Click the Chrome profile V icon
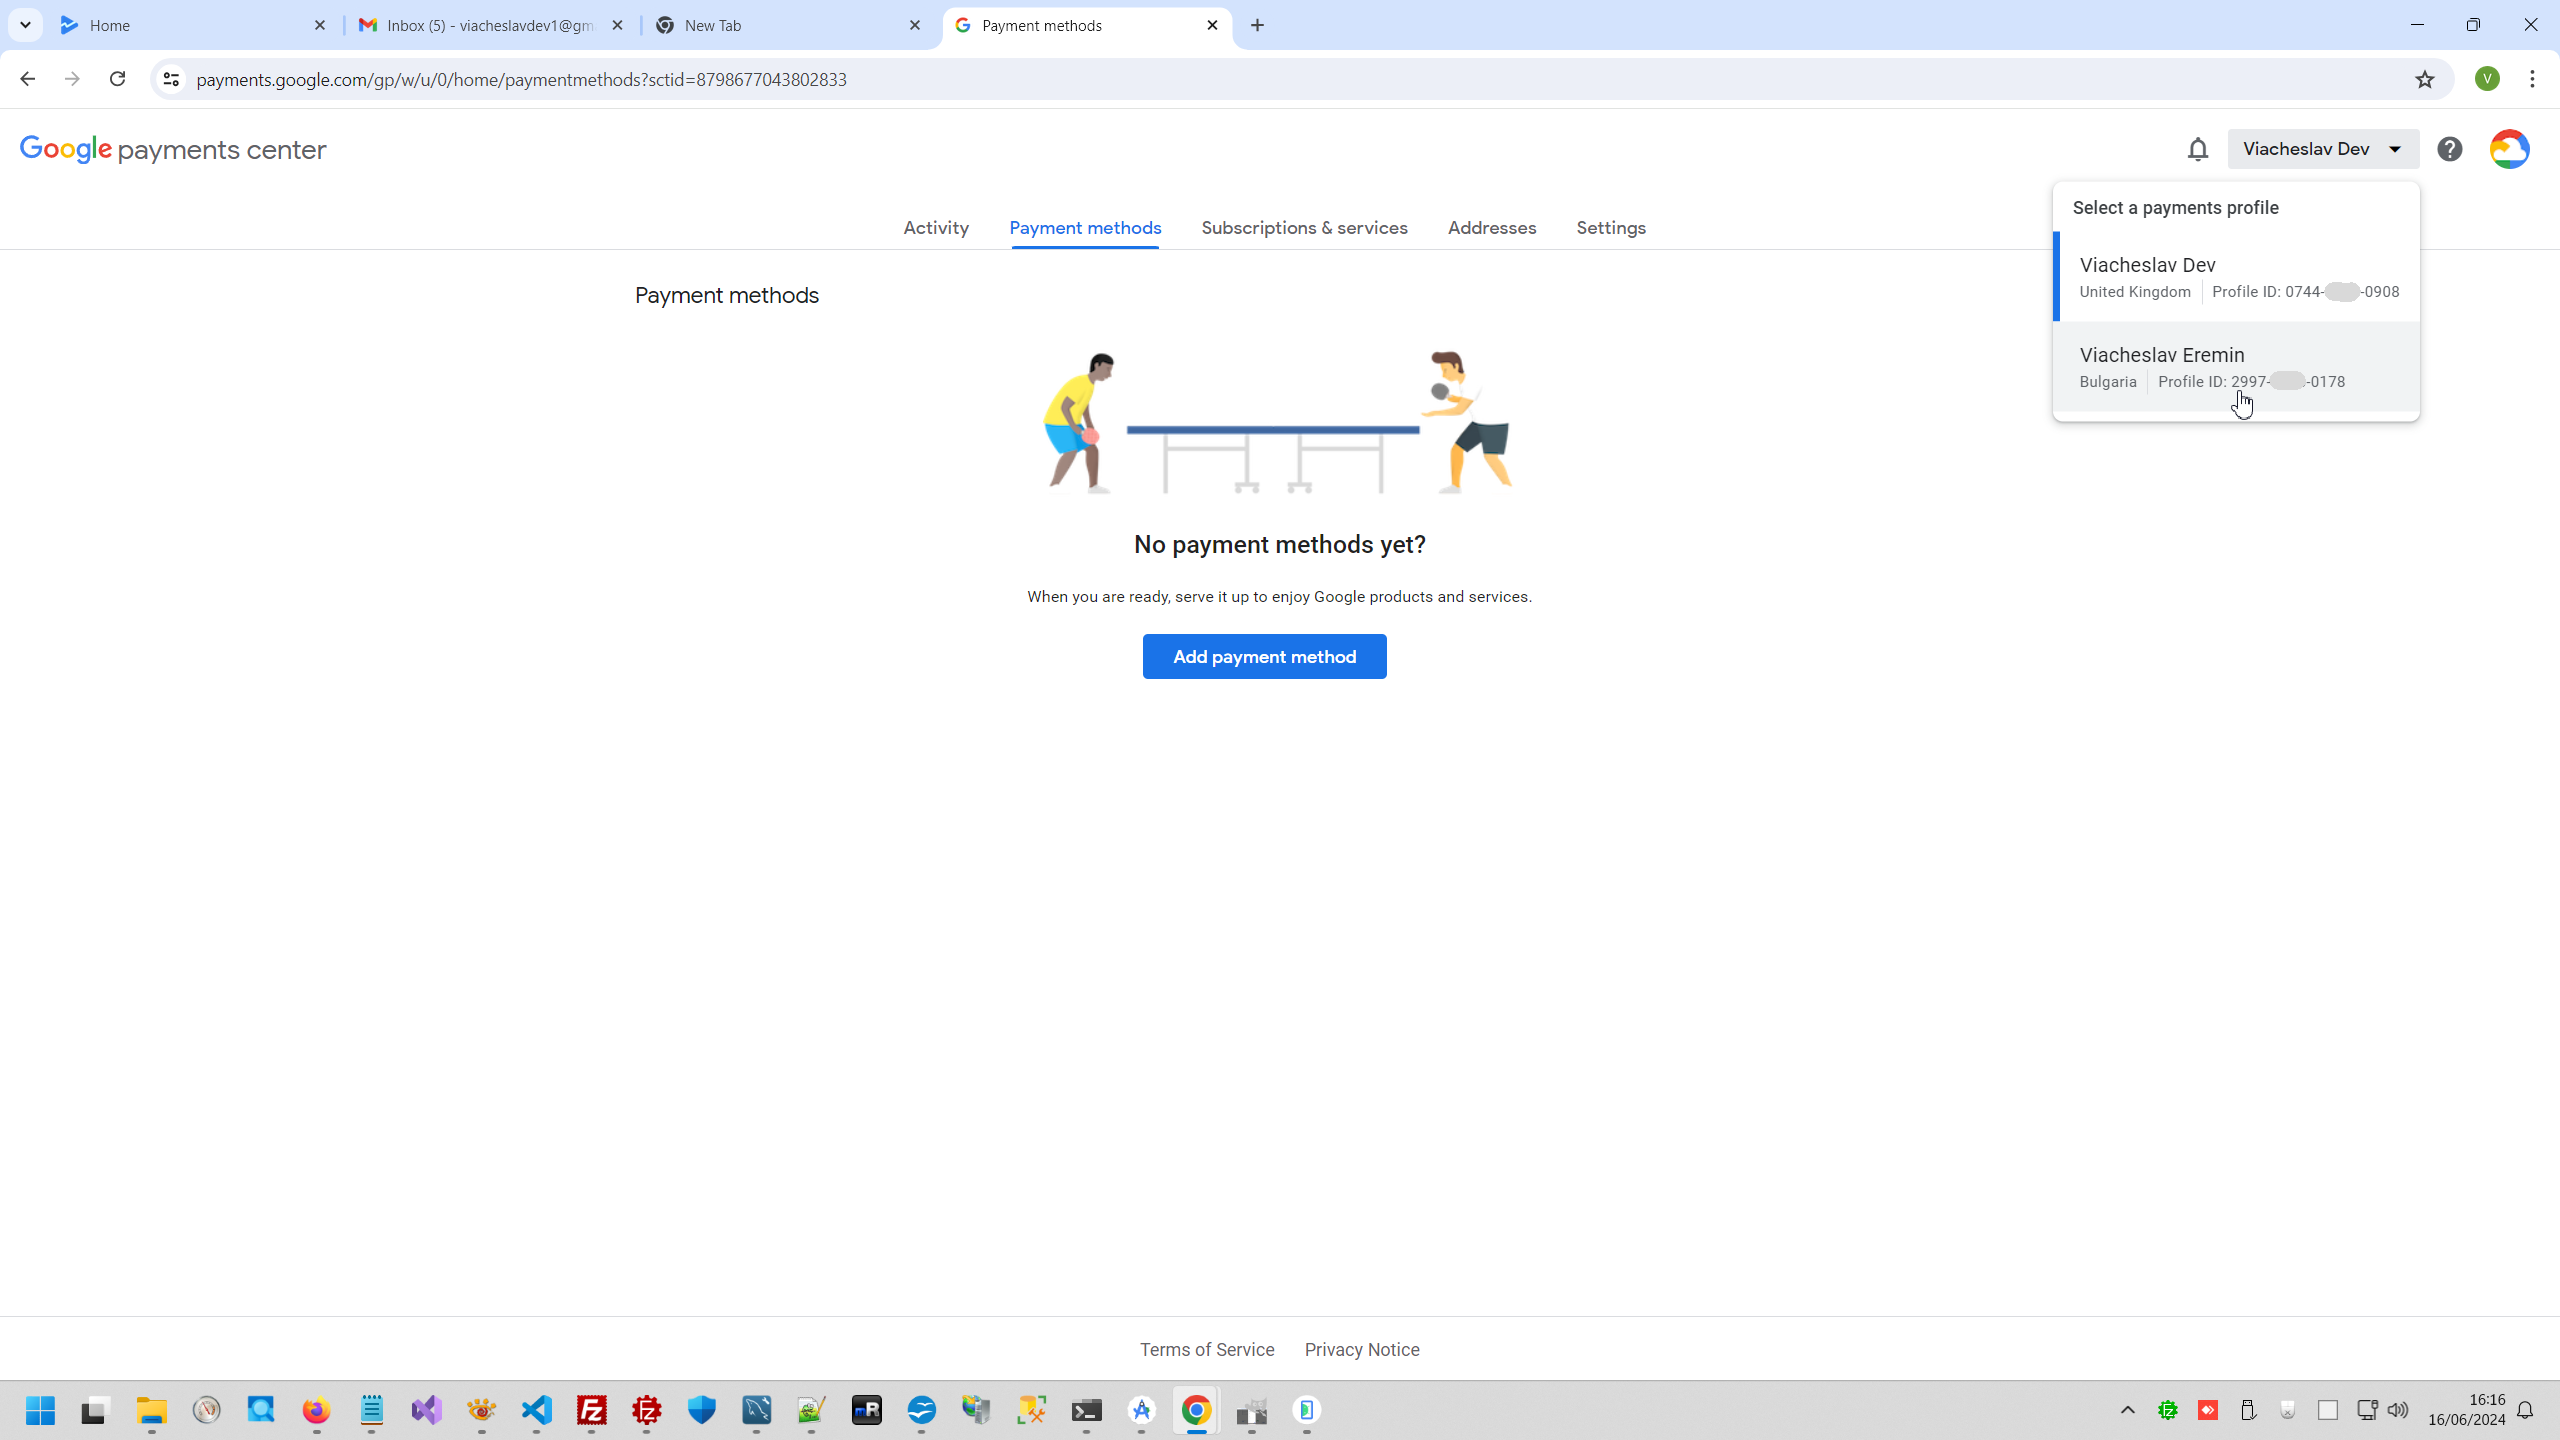Image resolution: width=2560 pixels, height=1440 pixels. click(x=2487, y=79)
